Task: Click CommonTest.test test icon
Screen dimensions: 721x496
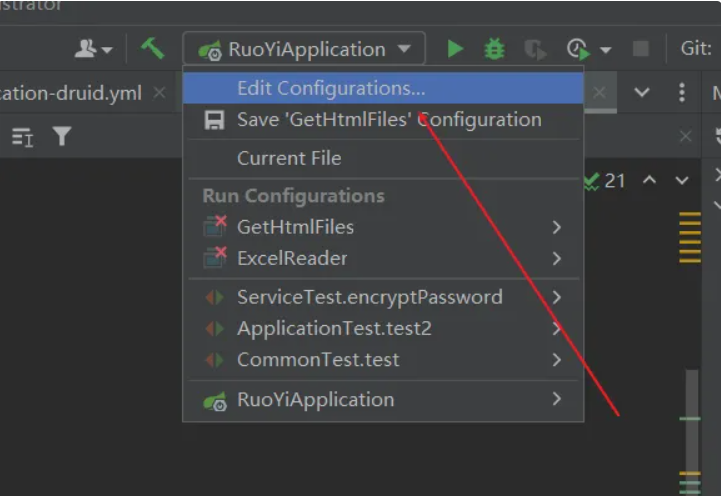Action: coord(215,359)
